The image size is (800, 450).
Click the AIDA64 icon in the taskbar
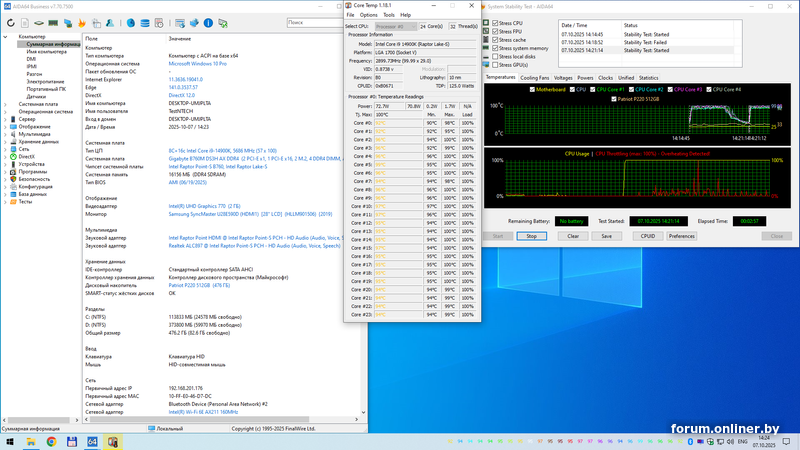tap(92, 441)
